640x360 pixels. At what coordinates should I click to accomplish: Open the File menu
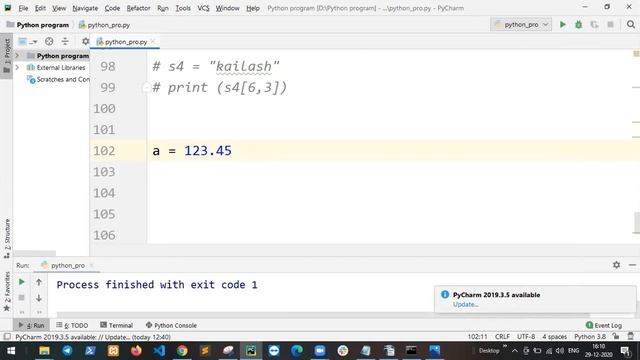point(23,8)
